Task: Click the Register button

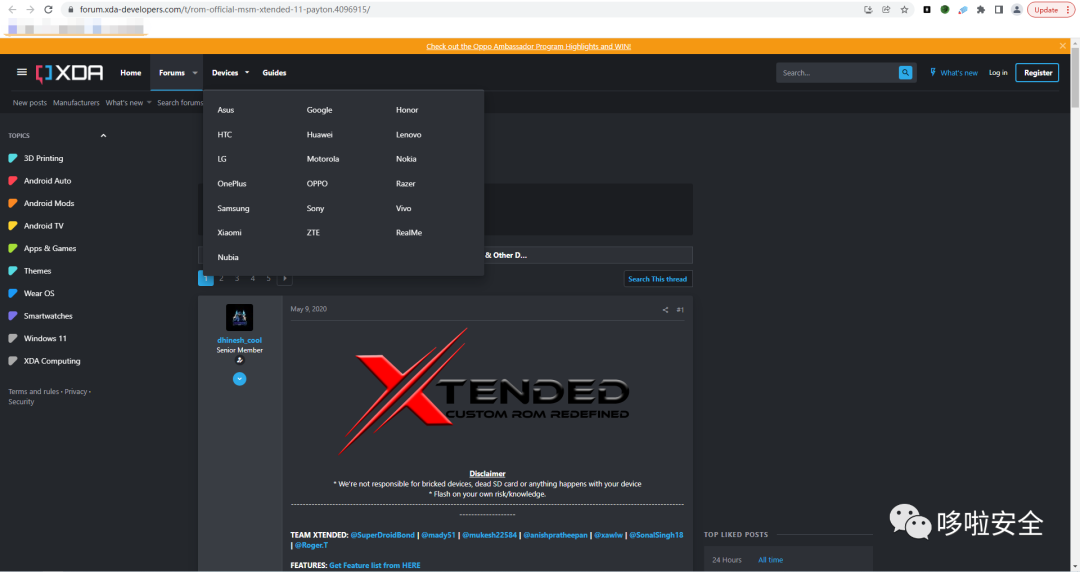Action: 1037,72
